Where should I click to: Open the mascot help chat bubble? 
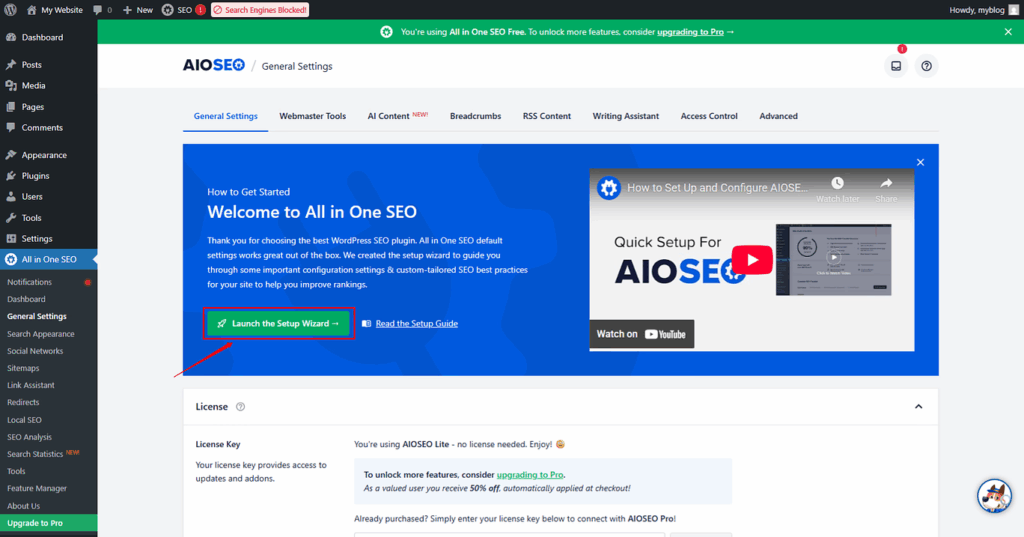pos(993,495)
